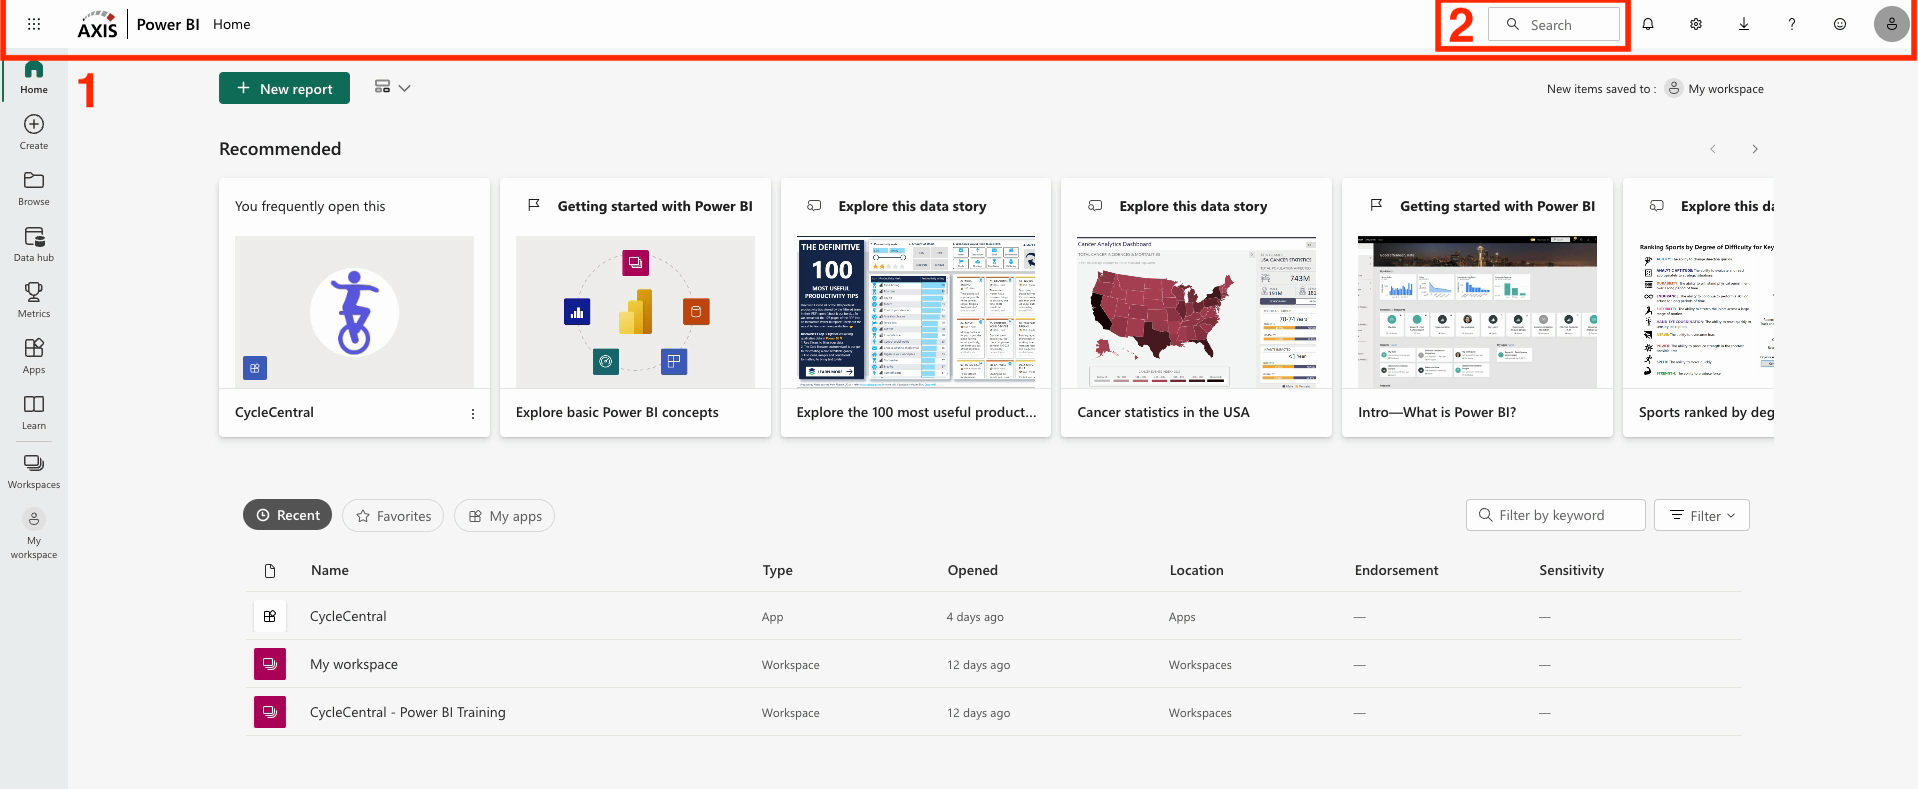The image size is (1918, 789).
Task: Create a New report
Action: pyautogui.click(x=284, y=88)
